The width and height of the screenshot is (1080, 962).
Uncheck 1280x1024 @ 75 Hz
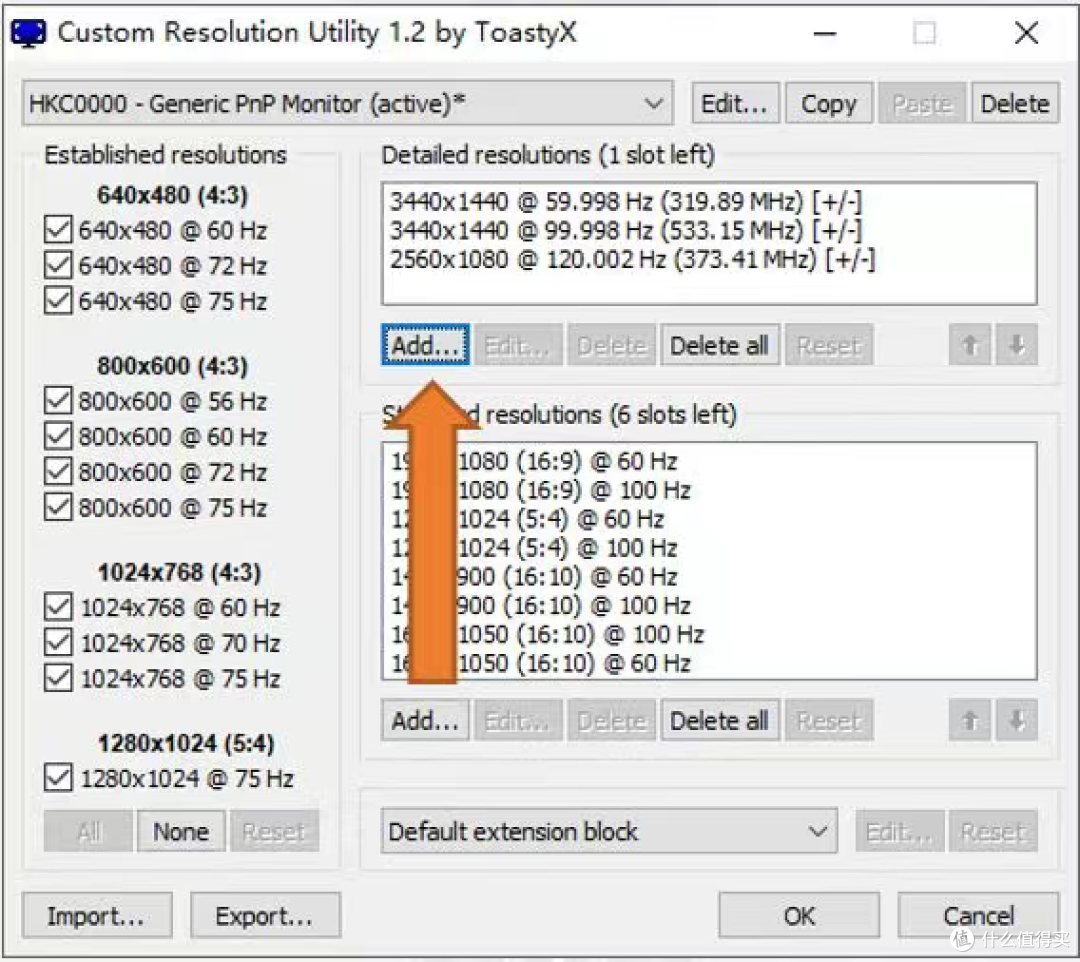57,777
